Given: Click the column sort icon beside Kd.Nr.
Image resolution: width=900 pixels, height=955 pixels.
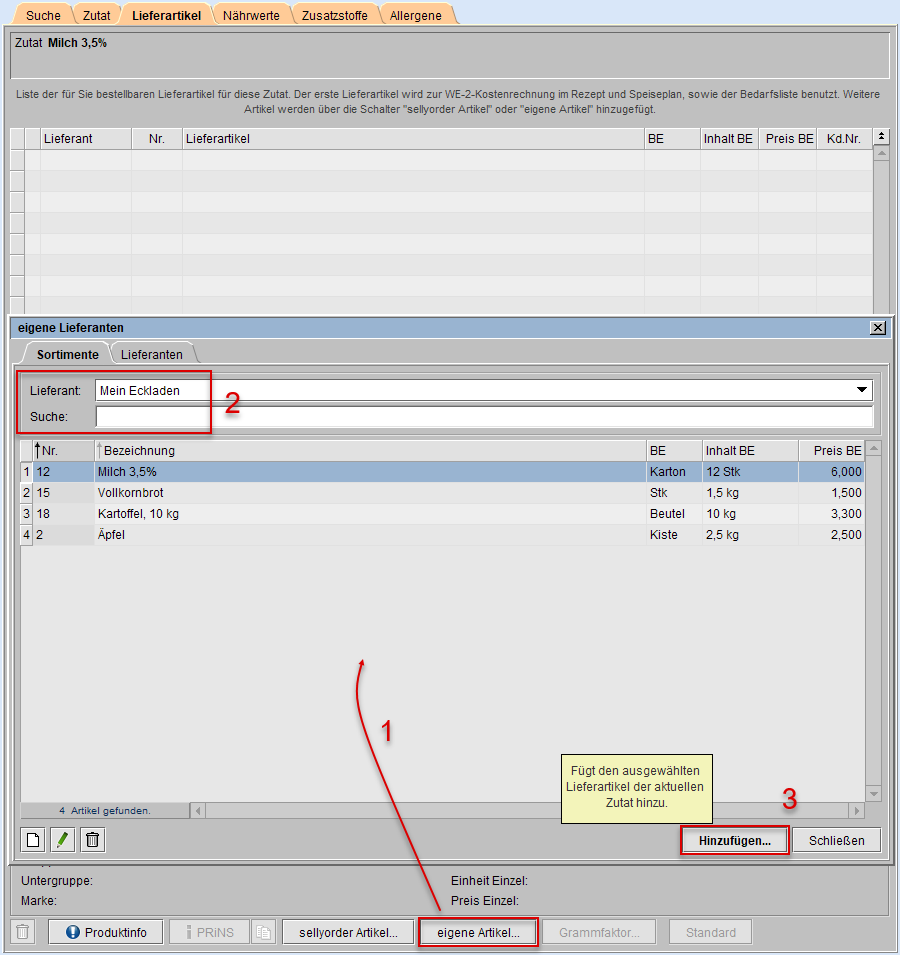Looking at the screenshot, I should [x=881, y=137].
